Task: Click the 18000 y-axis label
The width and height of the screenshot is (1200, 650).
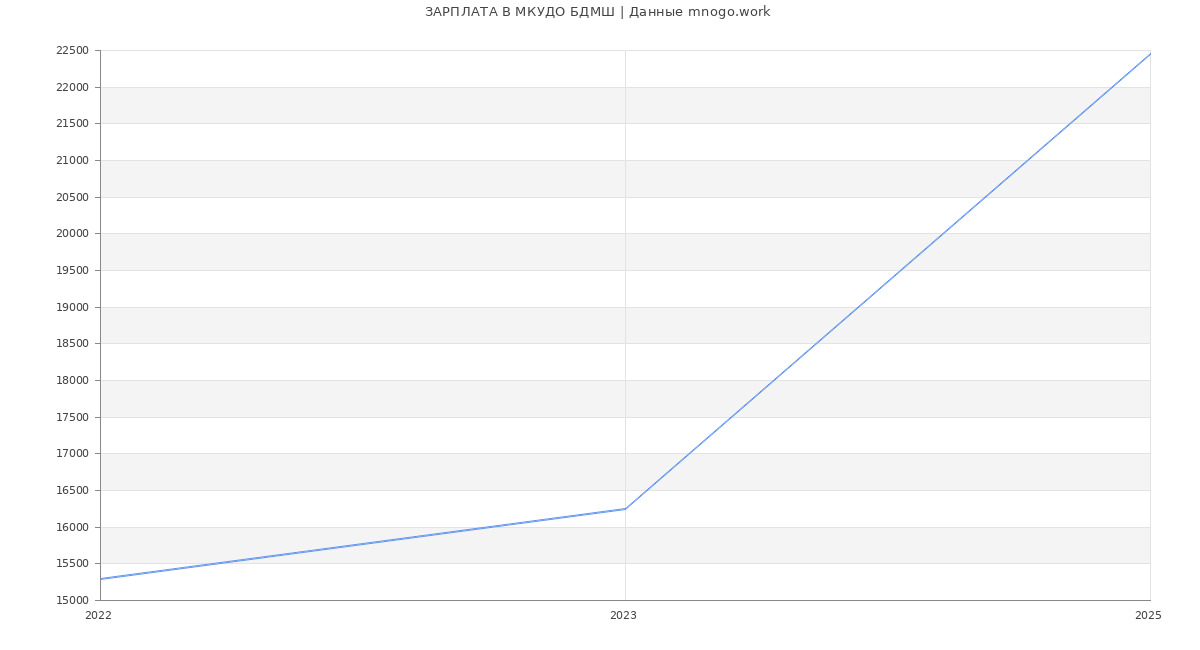Action: (72, 381)
